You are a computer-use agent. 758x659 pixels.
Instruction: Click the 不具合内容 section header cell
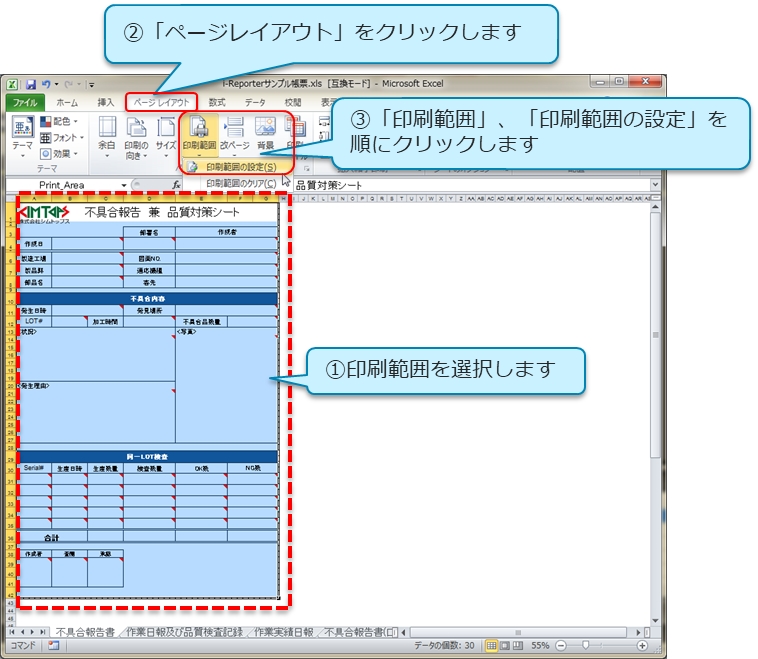(147, 299)
